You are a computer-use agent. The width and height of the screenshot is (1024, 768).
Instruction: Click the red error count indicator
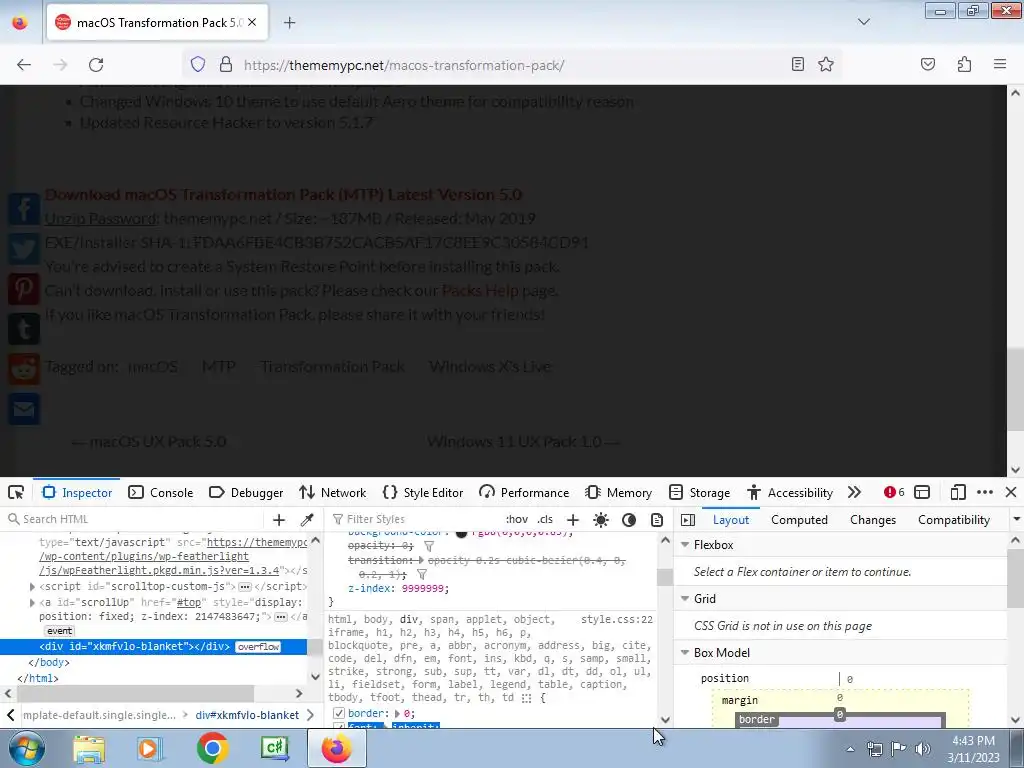click(x=894, y=492)
